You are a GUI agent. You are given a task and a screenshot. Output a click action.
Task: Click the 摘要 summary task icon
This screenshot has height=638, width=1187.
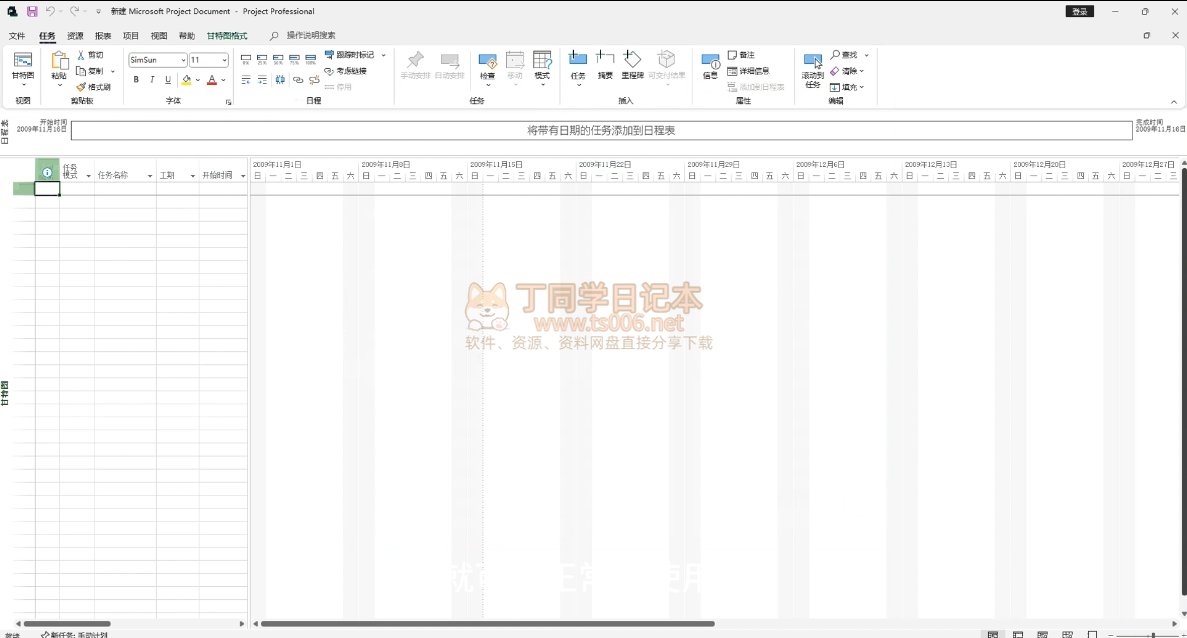tap(605, 63)
